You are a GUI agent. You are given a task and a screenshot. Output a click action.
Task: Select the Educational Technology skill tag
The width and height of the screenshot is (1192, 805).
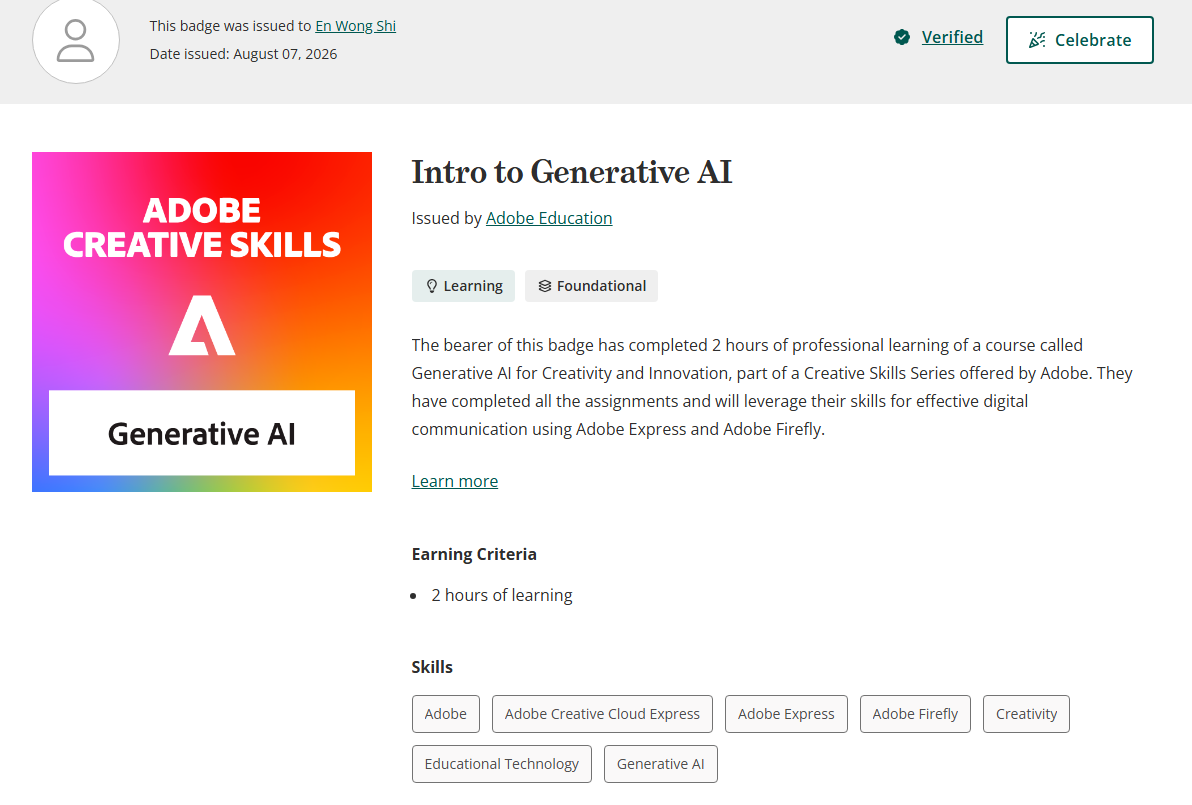502,764
